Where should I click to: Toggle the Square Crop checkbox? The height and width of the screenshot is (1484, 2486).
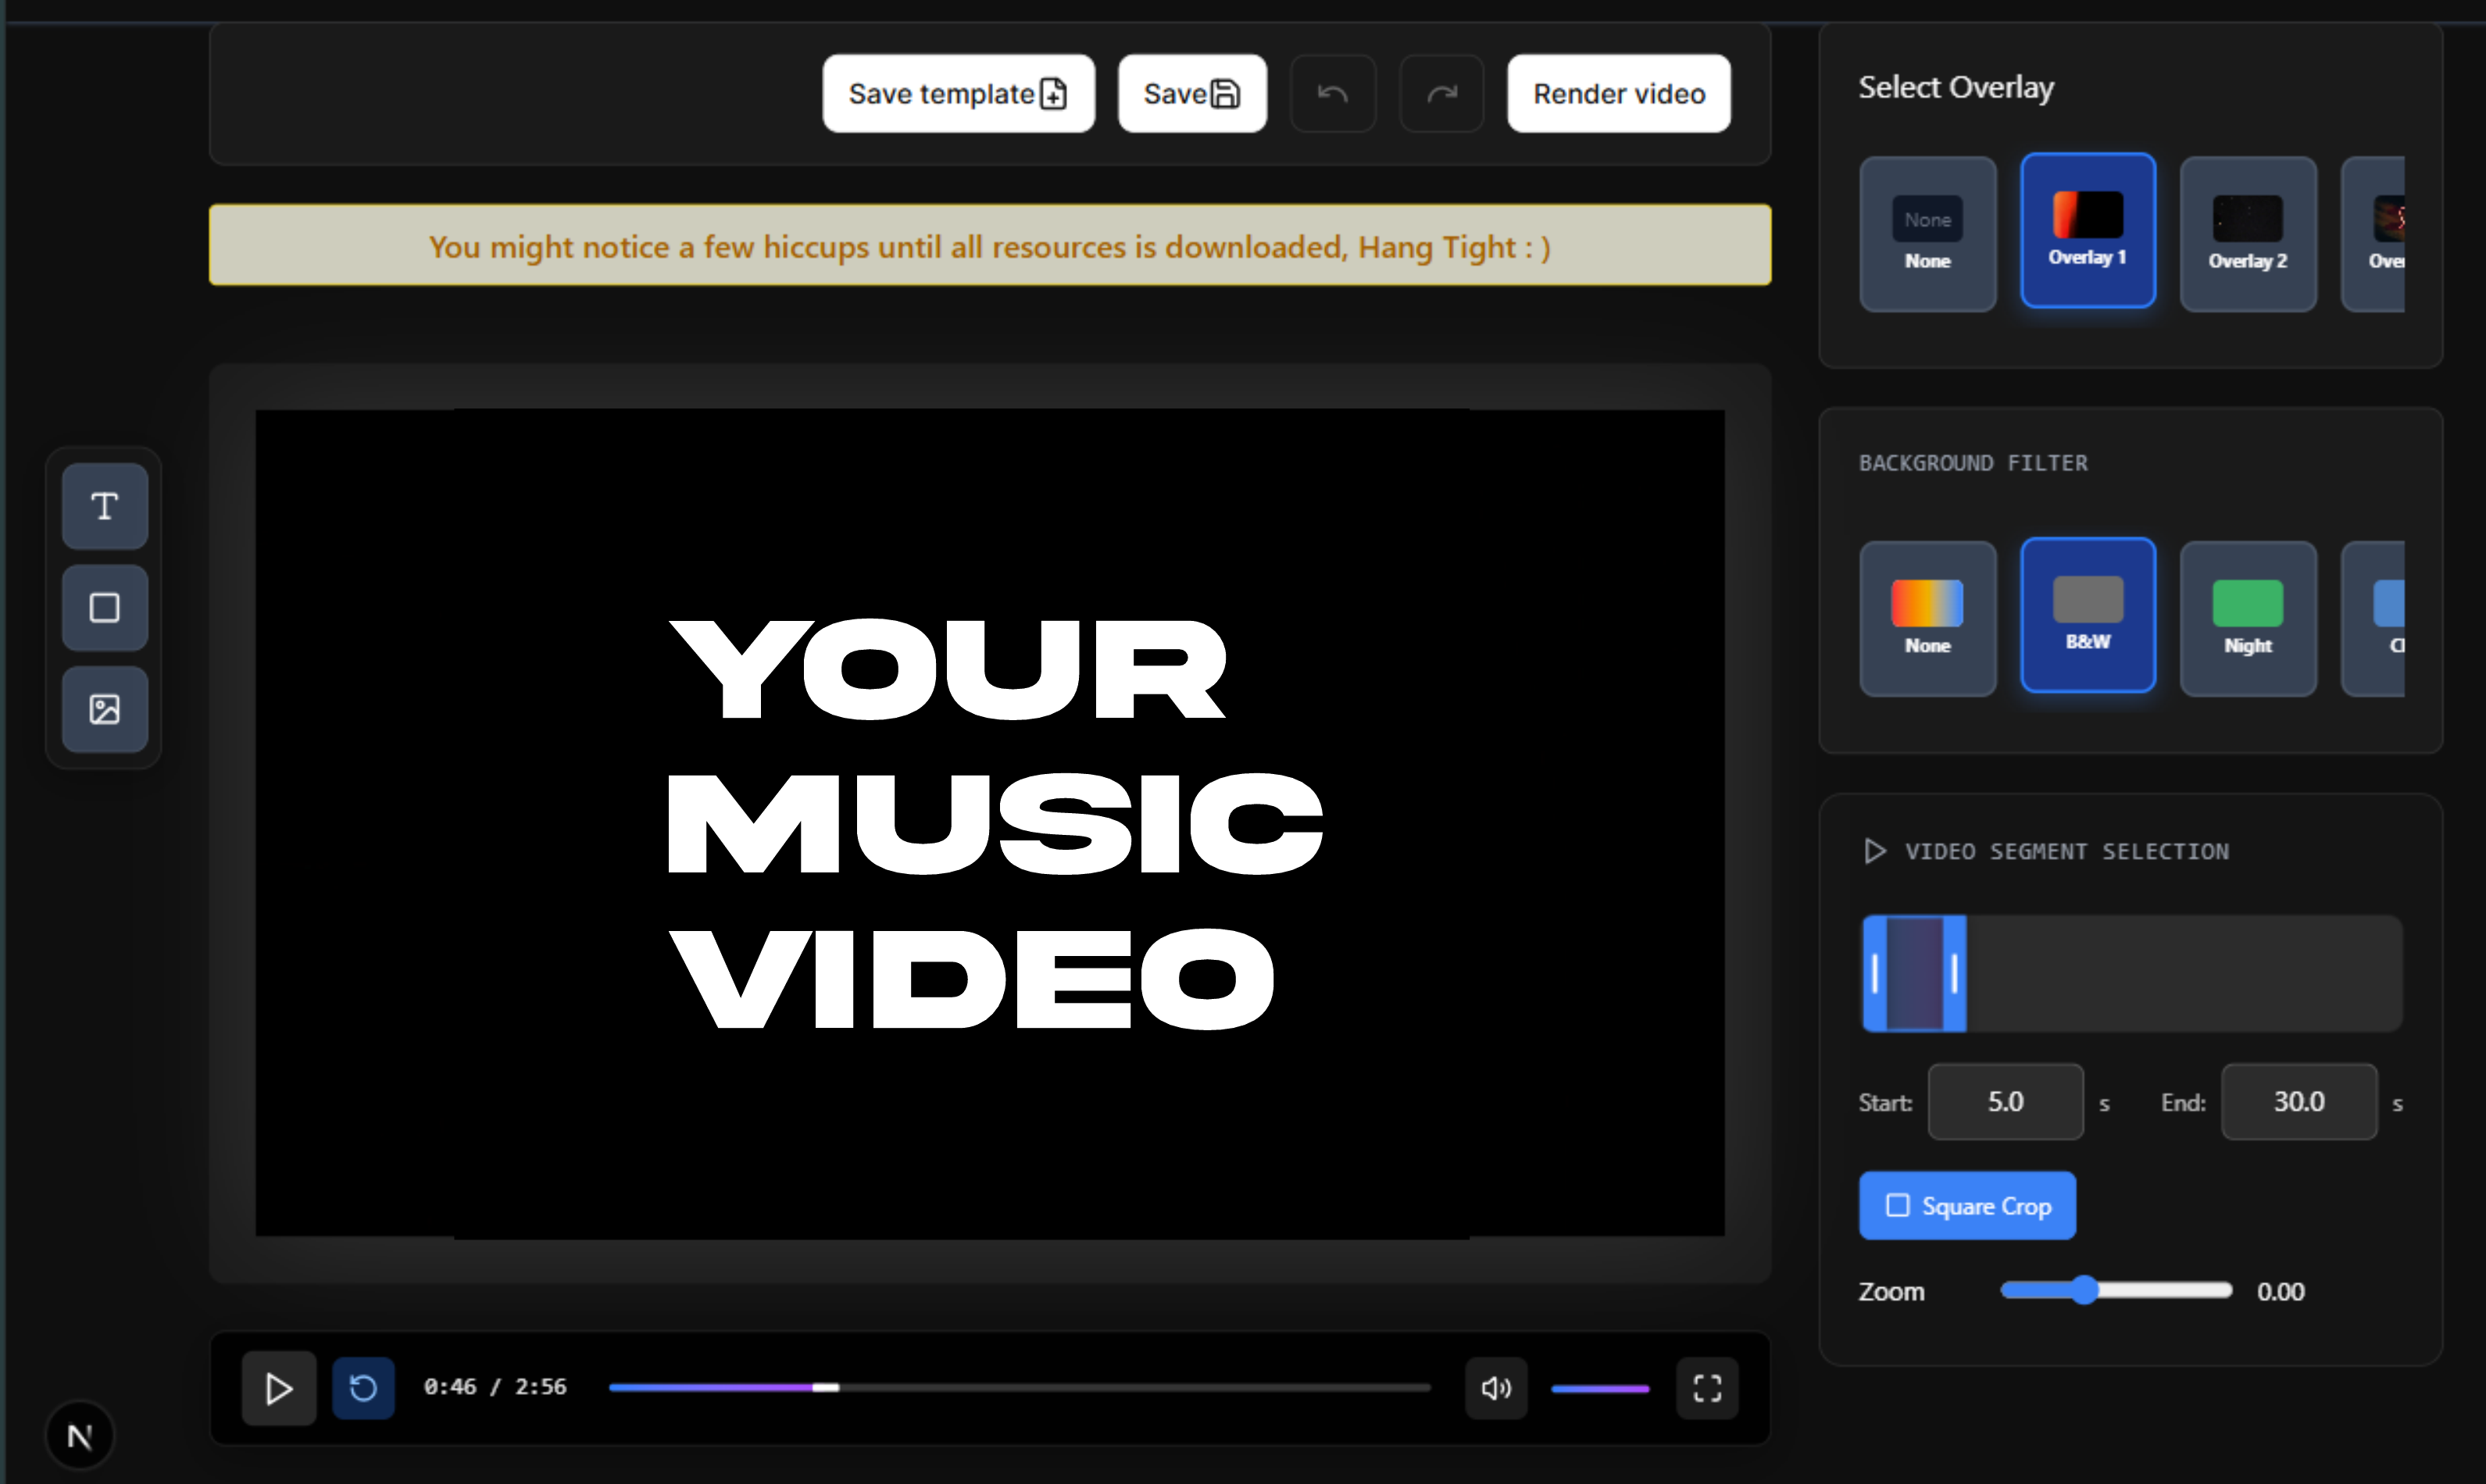(1897, 1205)
